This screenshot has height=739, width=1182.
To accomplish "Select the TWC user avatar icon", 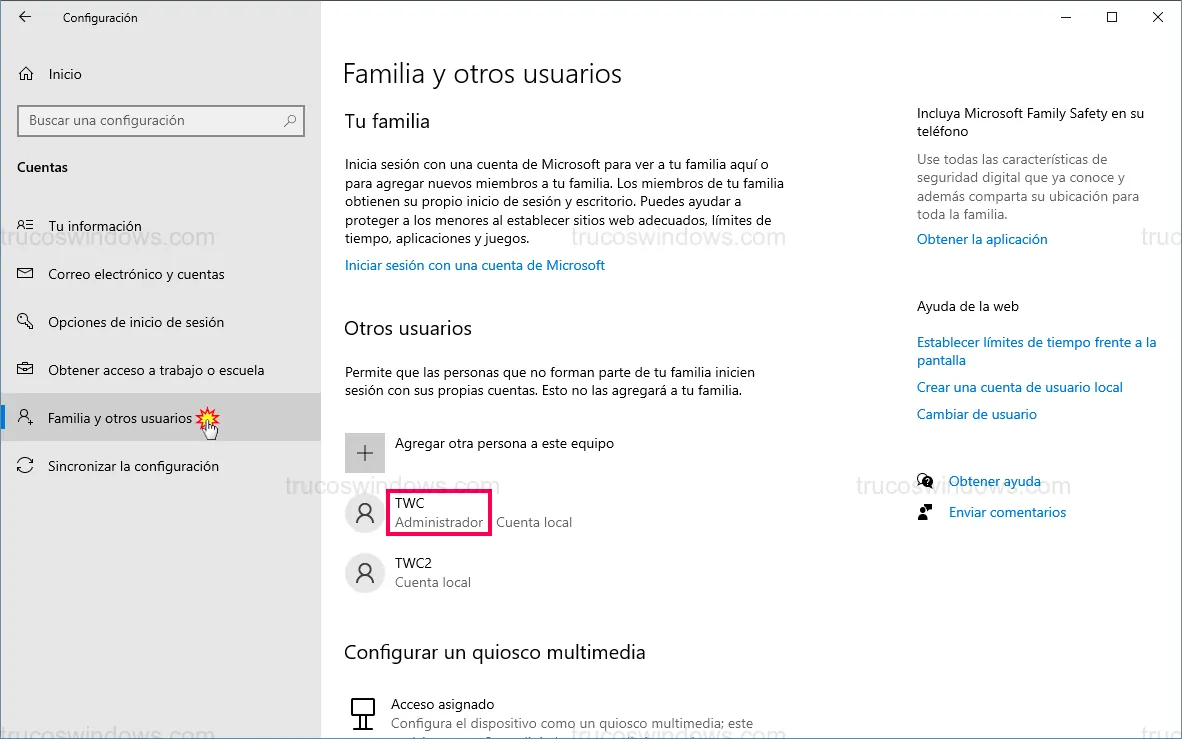I will coord(365,513).
